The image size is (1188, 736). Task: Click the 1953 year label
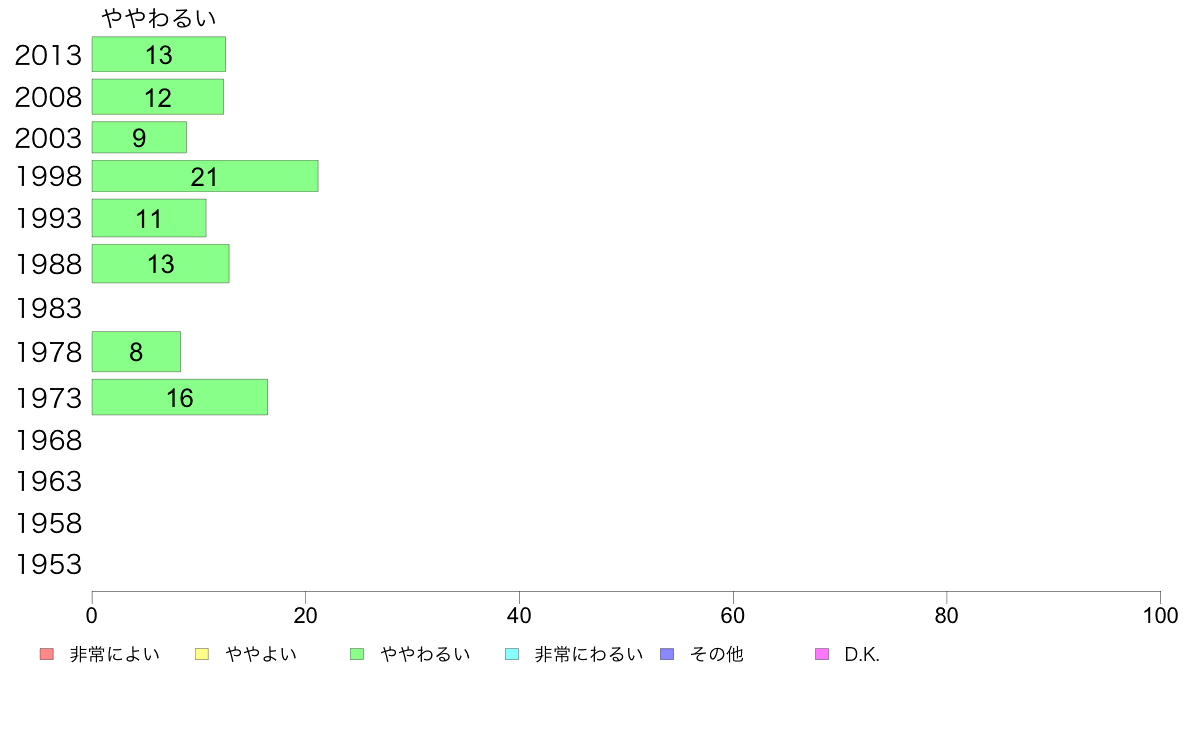point(48,565)
